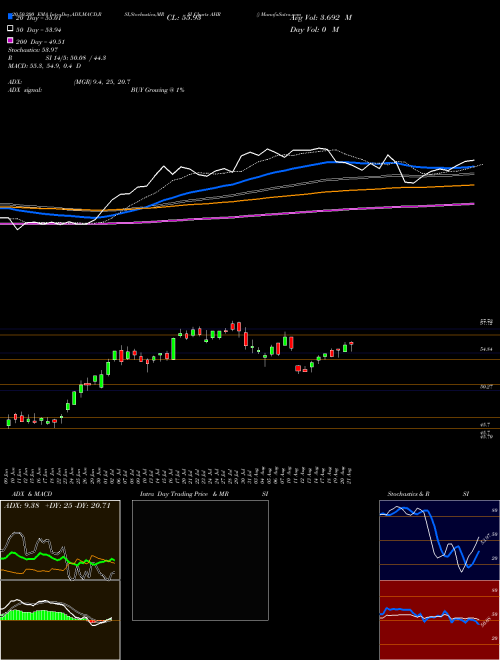Click the blue 20 Day EMA legend square
The image size is (500, 660).
click(10, 16)
